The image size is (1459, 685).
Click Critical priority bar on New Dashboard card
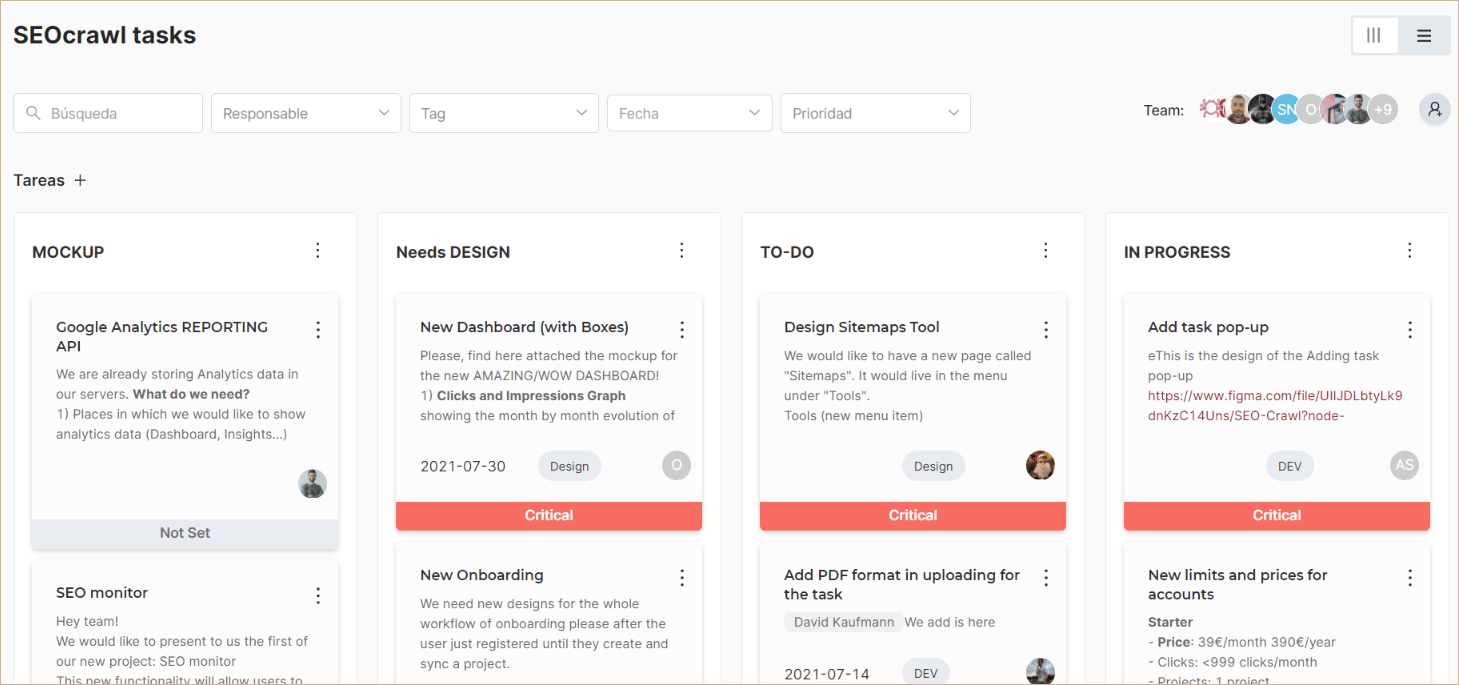(549, 516)
